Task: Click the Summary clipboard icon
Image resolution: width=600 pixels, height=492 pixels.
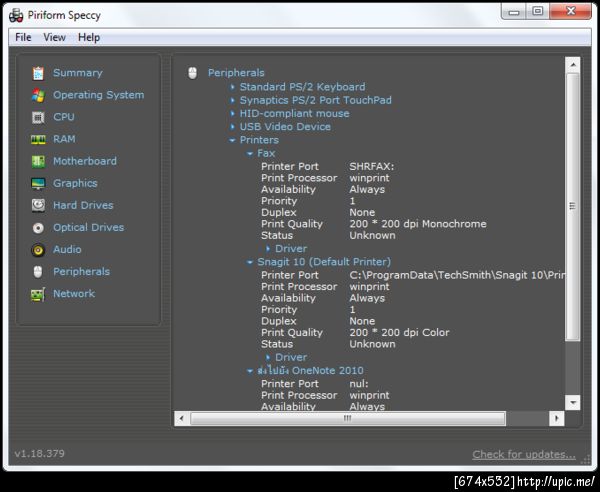Action: click(38, 73)
